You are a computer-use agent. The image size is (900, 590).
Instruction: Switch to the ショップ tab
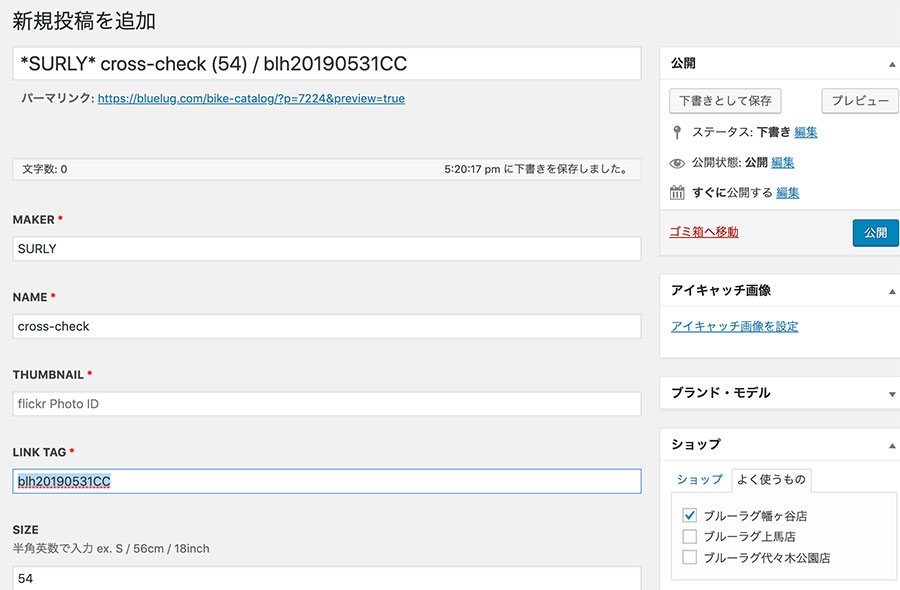pyautogui.click(x=699, y=480)
